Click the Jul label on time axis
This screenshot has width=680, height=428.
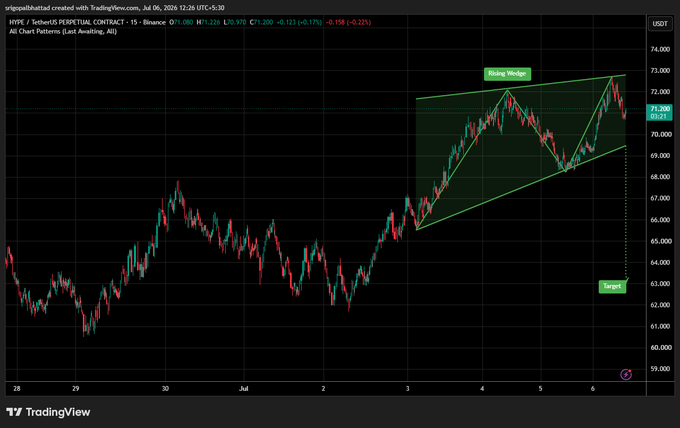click(x=244, y=389)
